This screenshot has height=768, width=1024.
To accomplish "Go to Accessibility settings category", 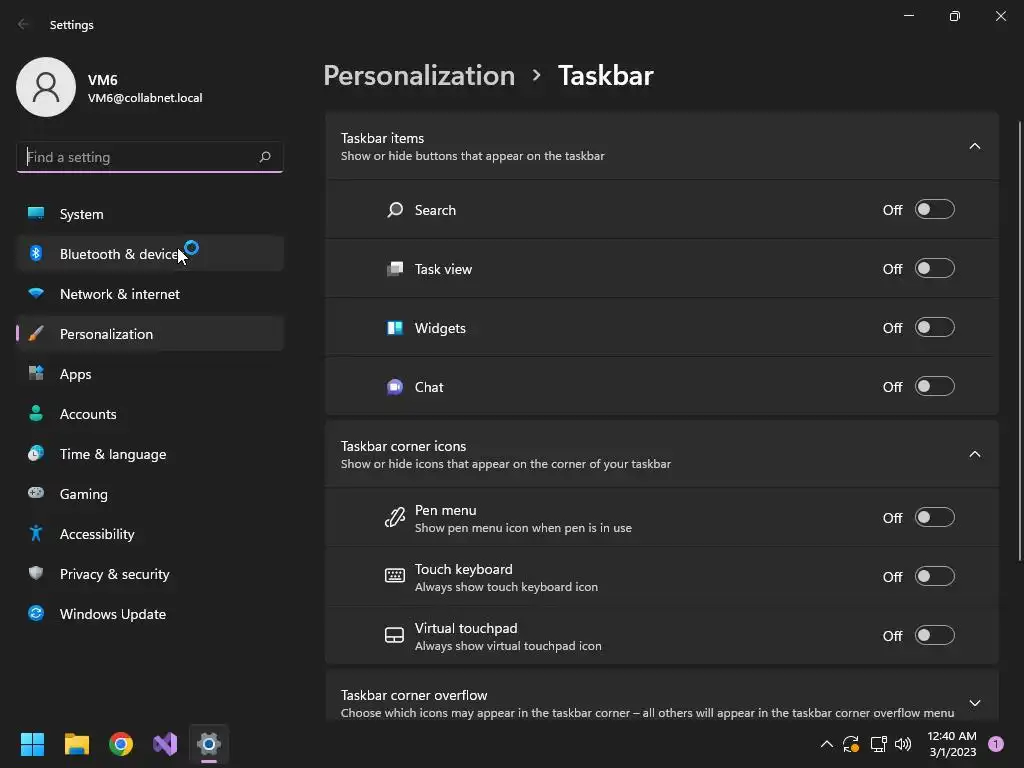I will [x=97, y=534].
